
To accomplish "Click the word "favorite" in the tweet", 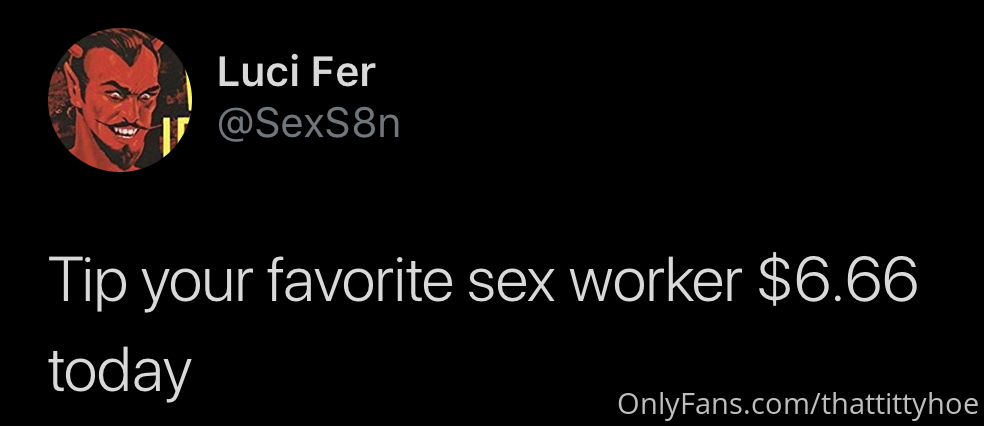I will [x=363, y=283].
